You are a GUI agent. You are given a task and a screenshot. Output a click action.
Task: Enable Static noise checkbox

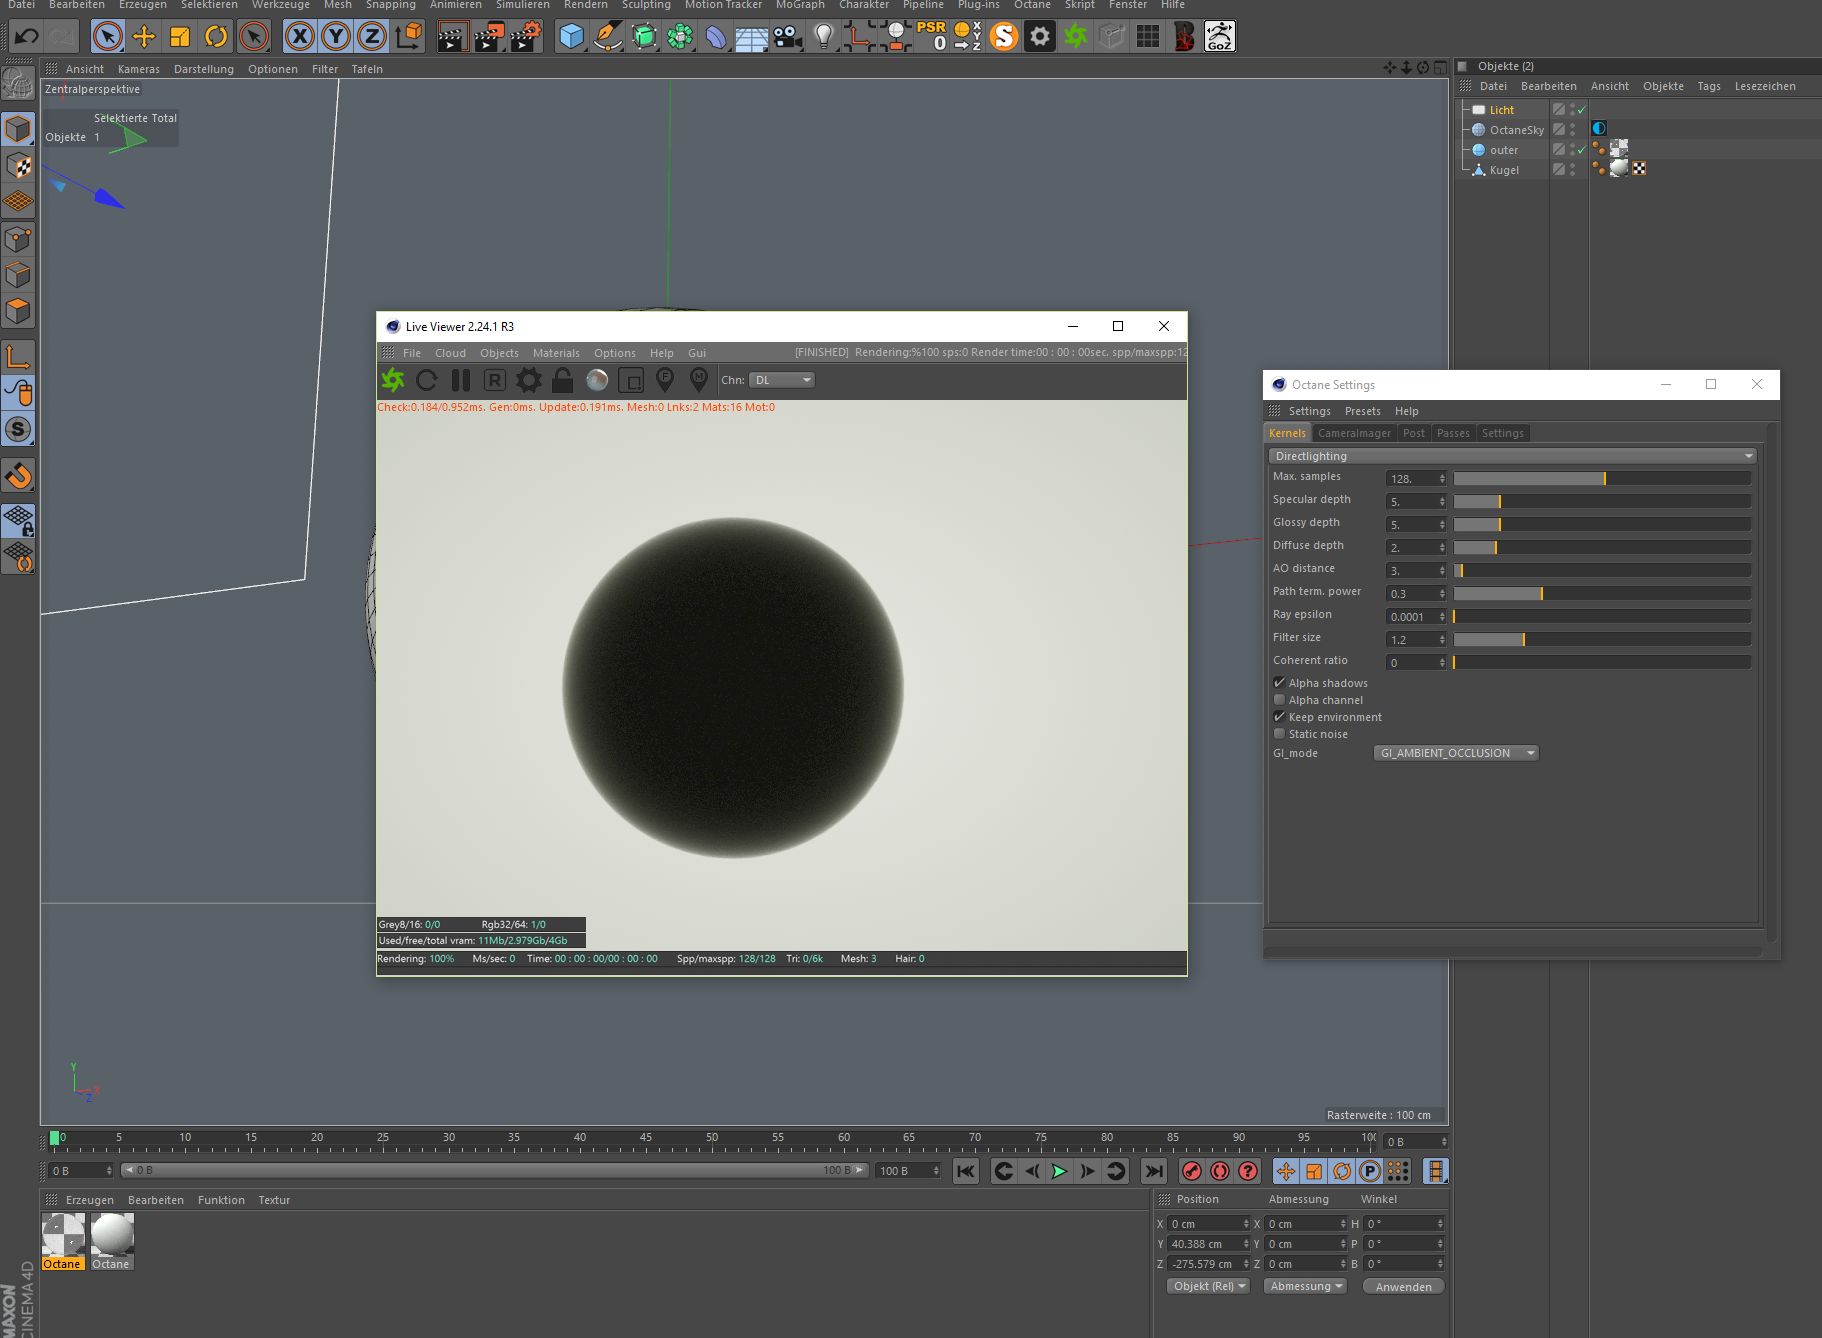[1279, 734]
